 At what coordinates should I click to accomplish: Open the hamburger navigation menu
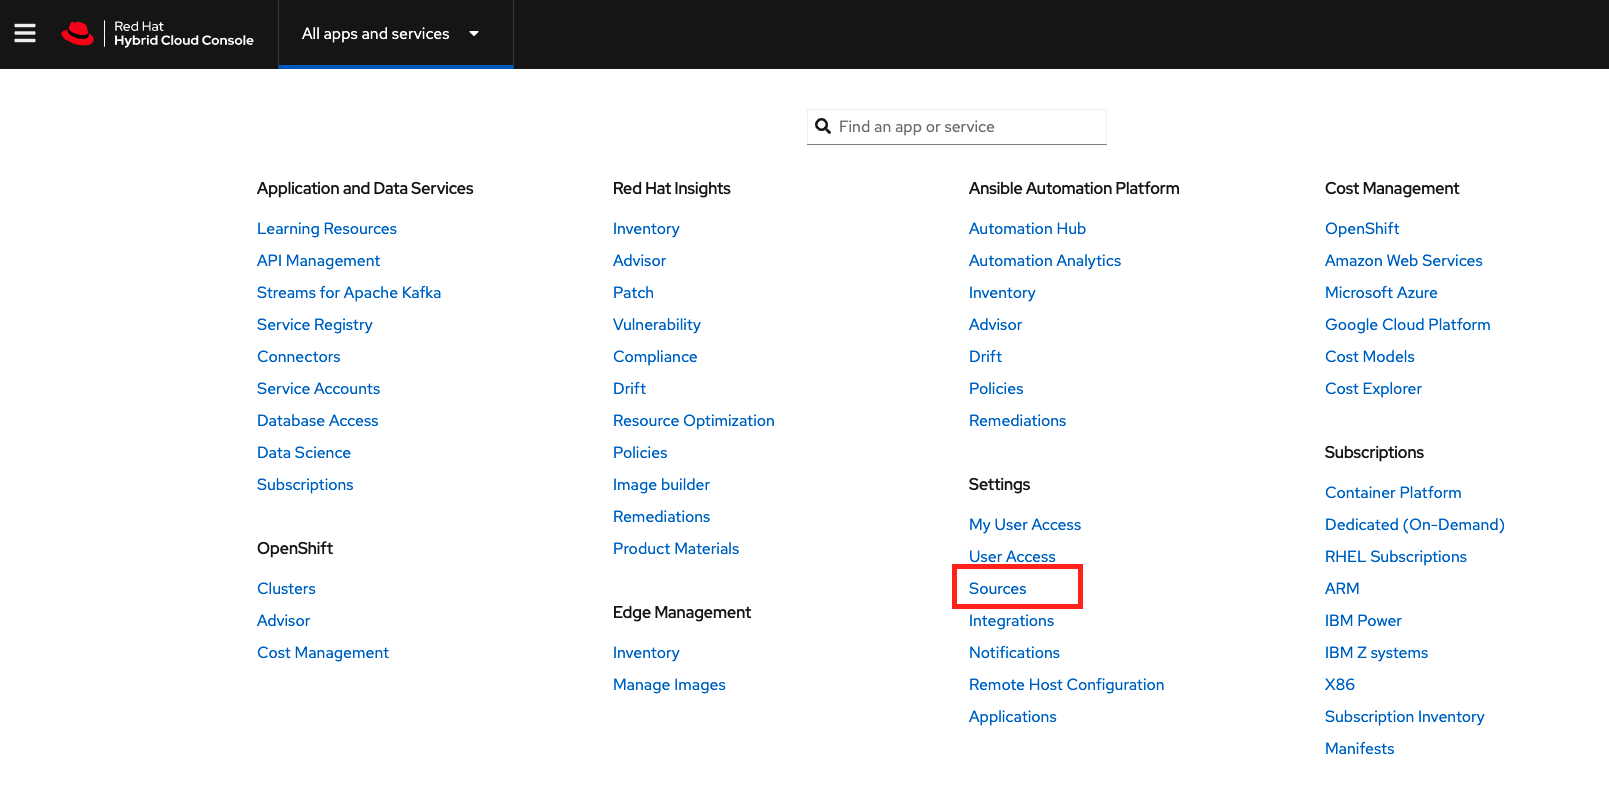coord(25,34)
